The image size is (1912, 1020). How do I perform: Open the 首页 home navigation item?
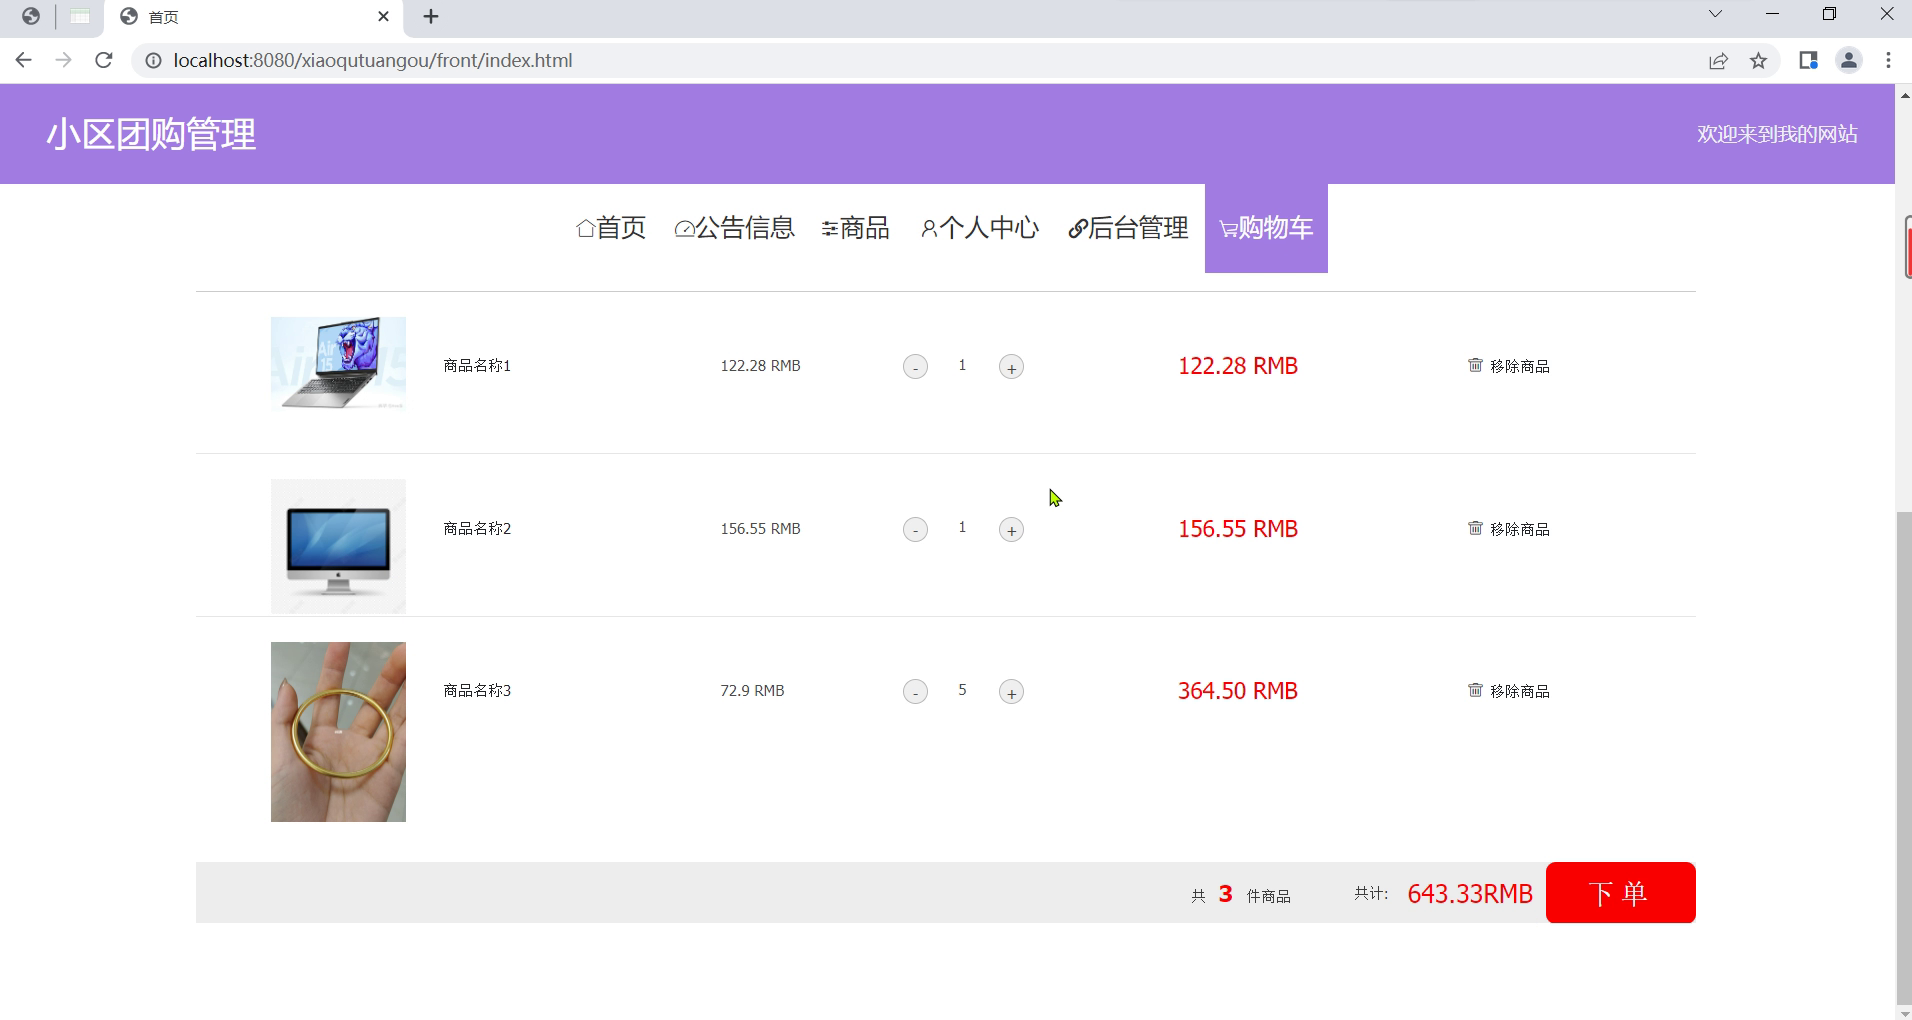coord(611,228)
